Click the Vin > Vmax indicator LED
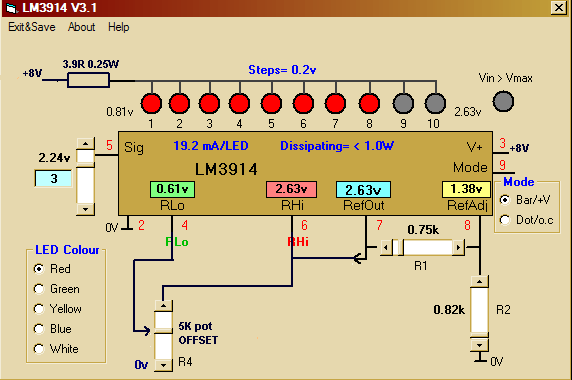The image size is (572, 380). click(503, 101)
